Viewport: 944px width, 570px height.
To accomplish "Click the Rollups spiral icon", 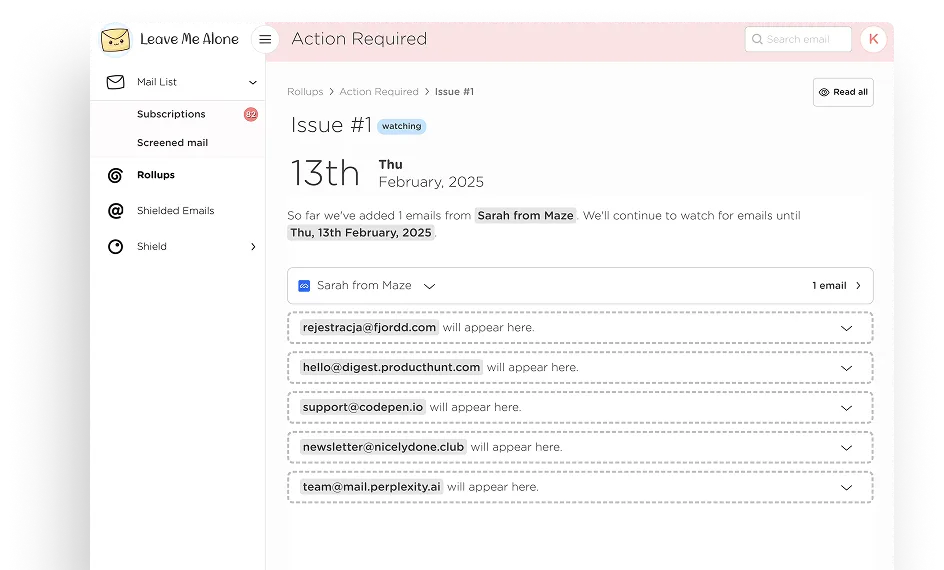I will click(116, 175).
